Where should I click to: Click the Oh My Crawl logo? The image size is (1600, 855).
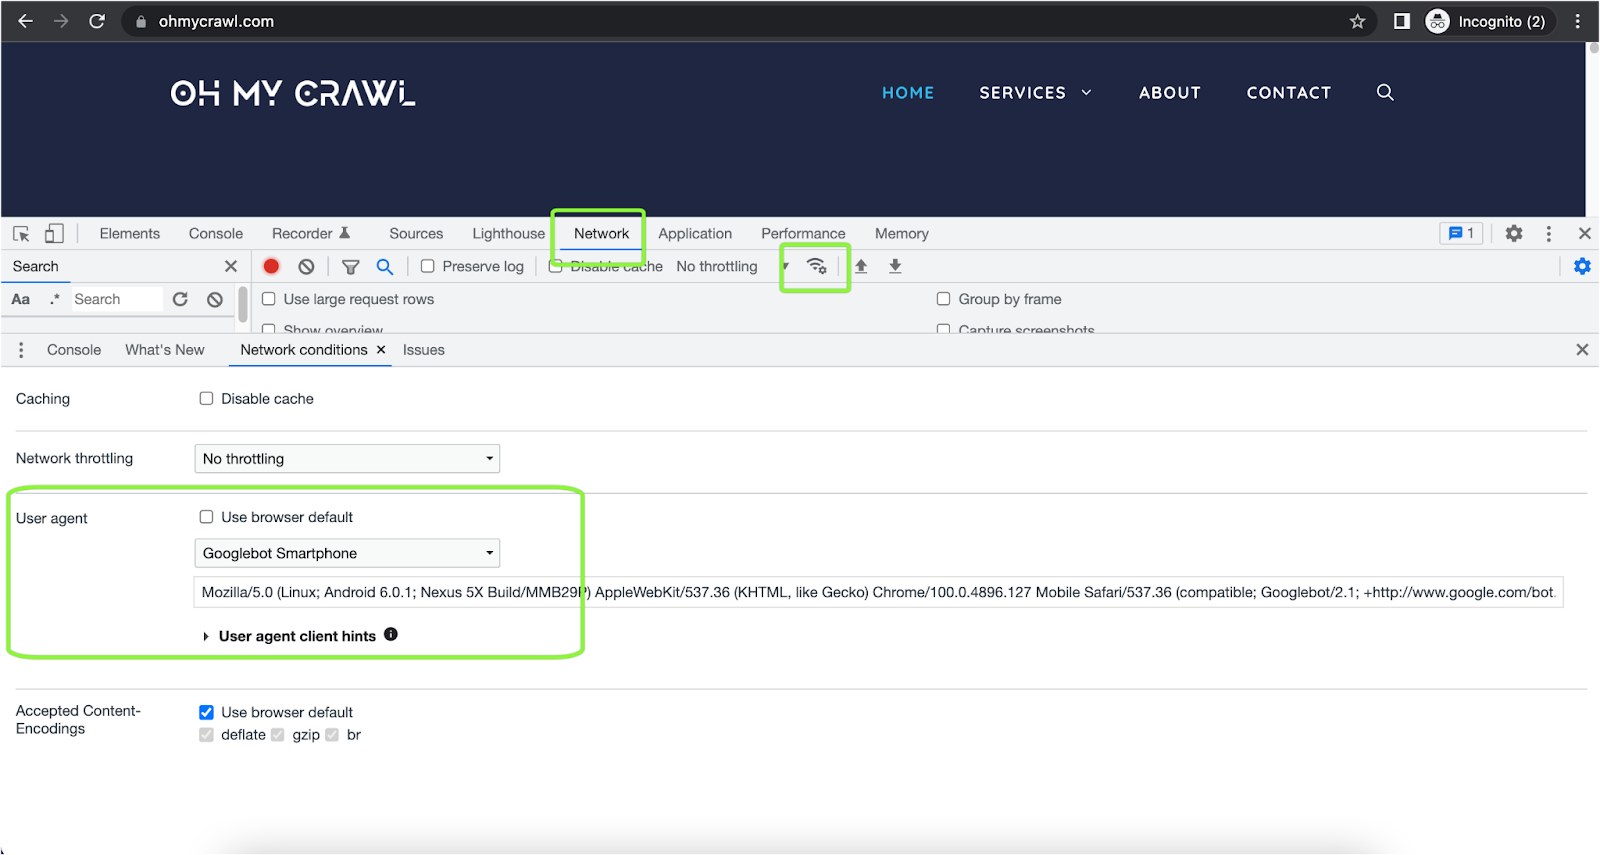click(x=293, y=93)
